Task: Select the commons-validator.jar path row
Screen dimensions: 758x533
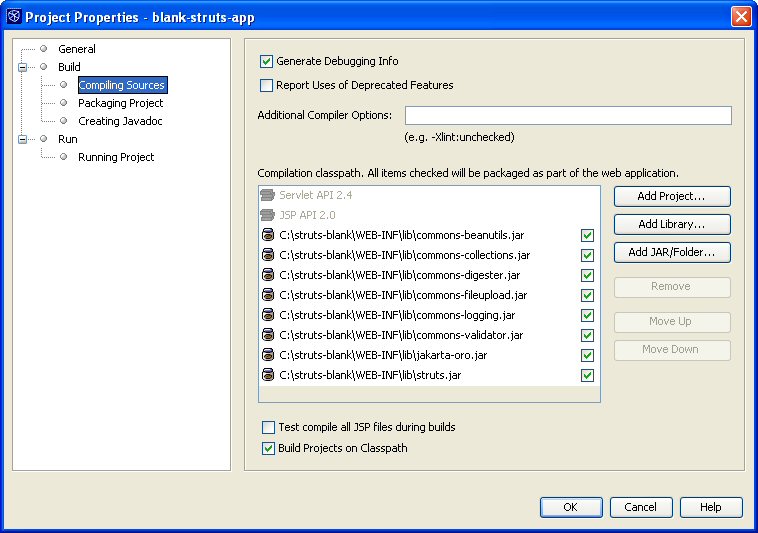Action: click(429, 335)
